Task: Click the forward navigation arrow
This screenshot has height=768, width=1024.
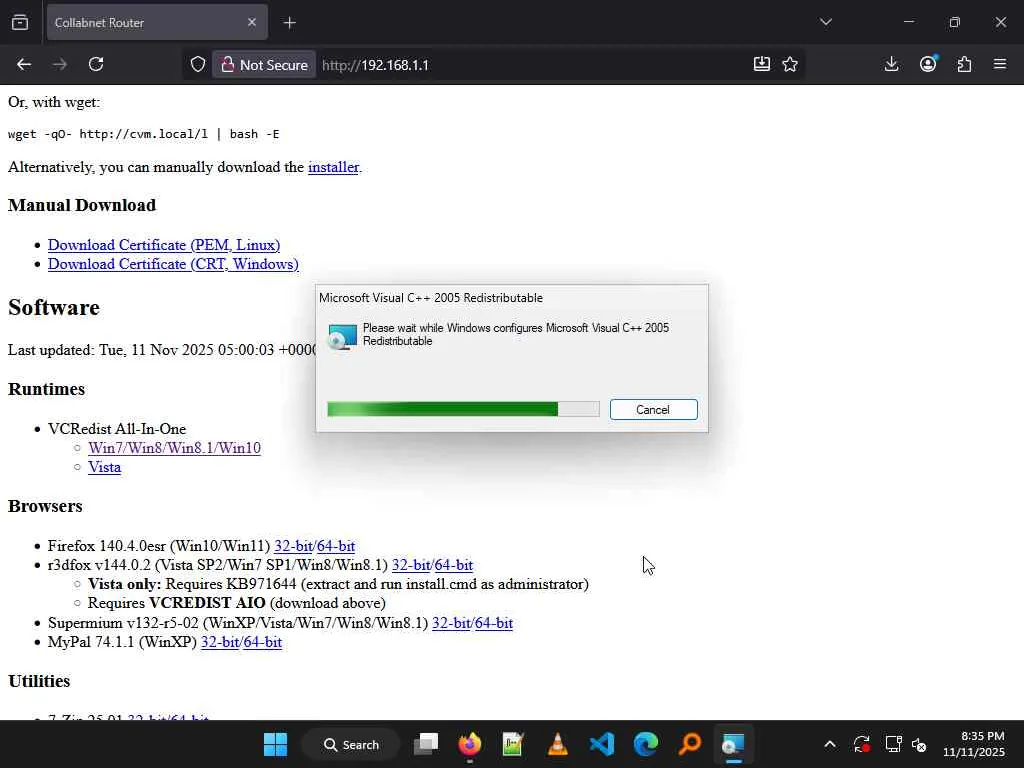Action: (x=60, y=64)
